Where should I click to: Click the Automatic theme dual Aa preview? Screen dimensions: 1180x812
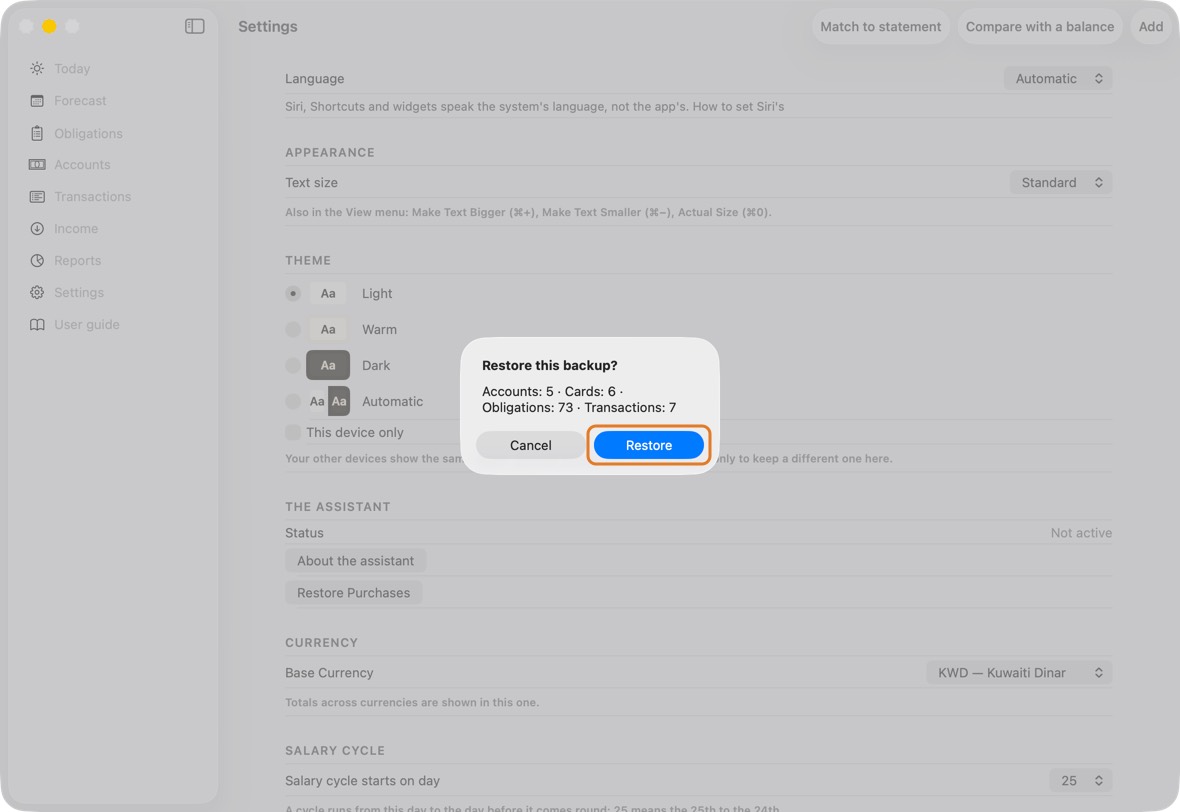coord(329,401)
